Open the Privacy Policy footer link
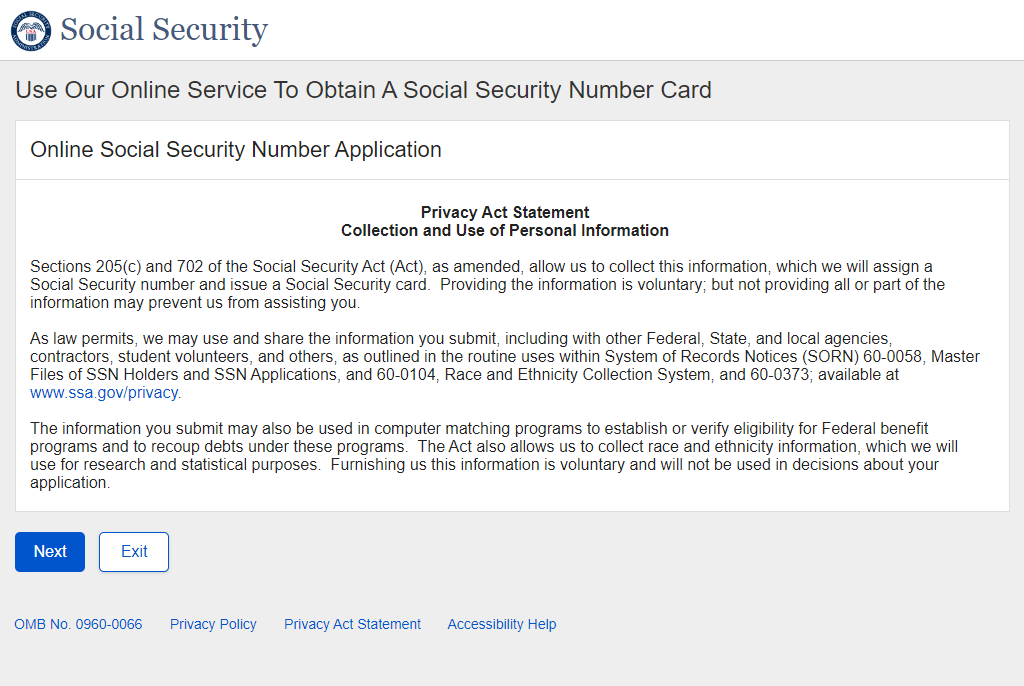 click(x=213, y=624)
